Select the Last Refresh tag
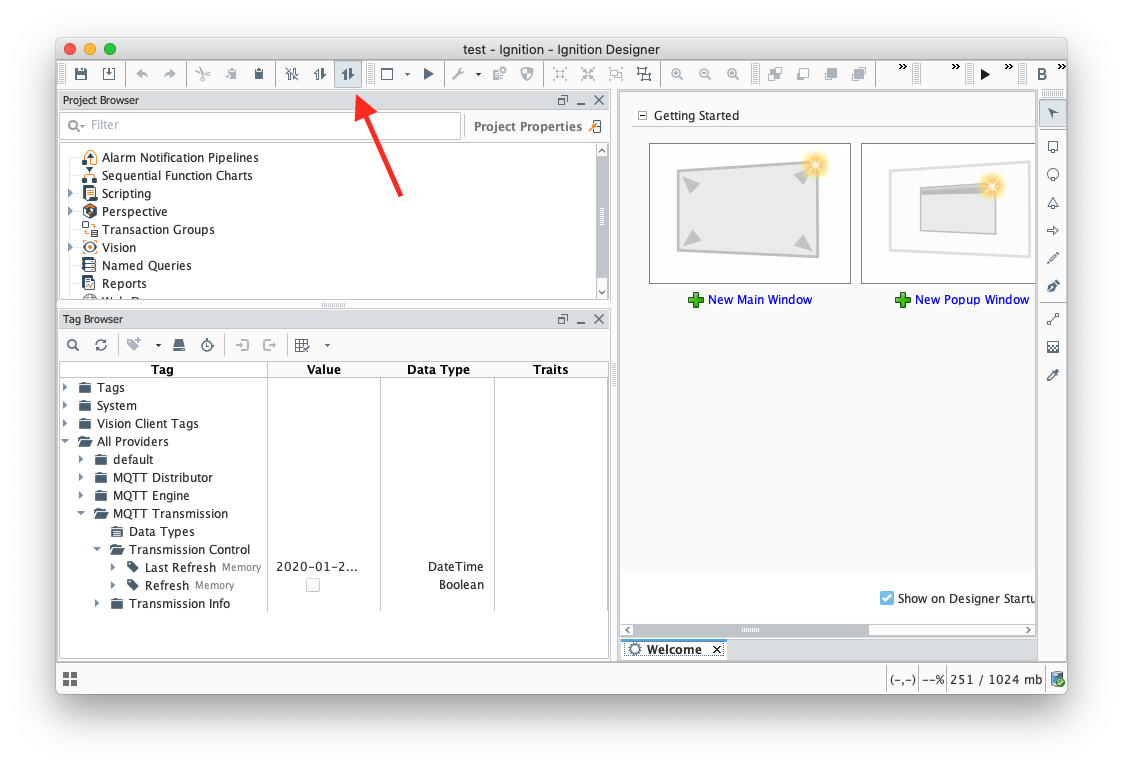The width and height of the screenshot is (1123, 768). coord(180,567)
